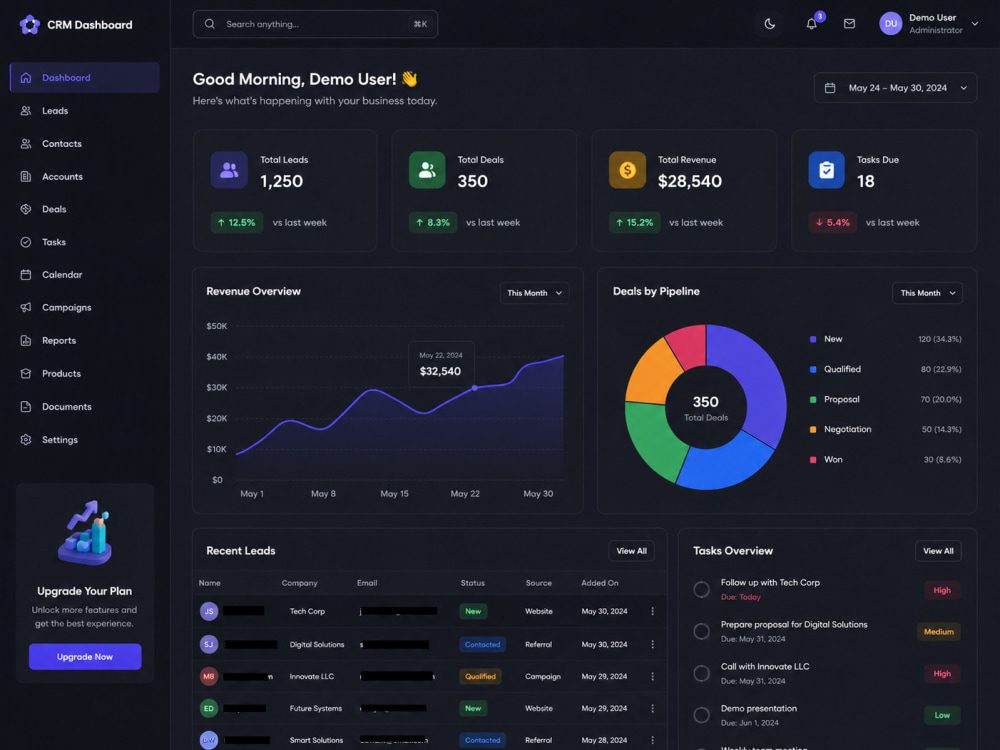Click the 'Added On' column header
This screenshot has width=1000, height=750.
pyautogui.click(x=599, y=583)
